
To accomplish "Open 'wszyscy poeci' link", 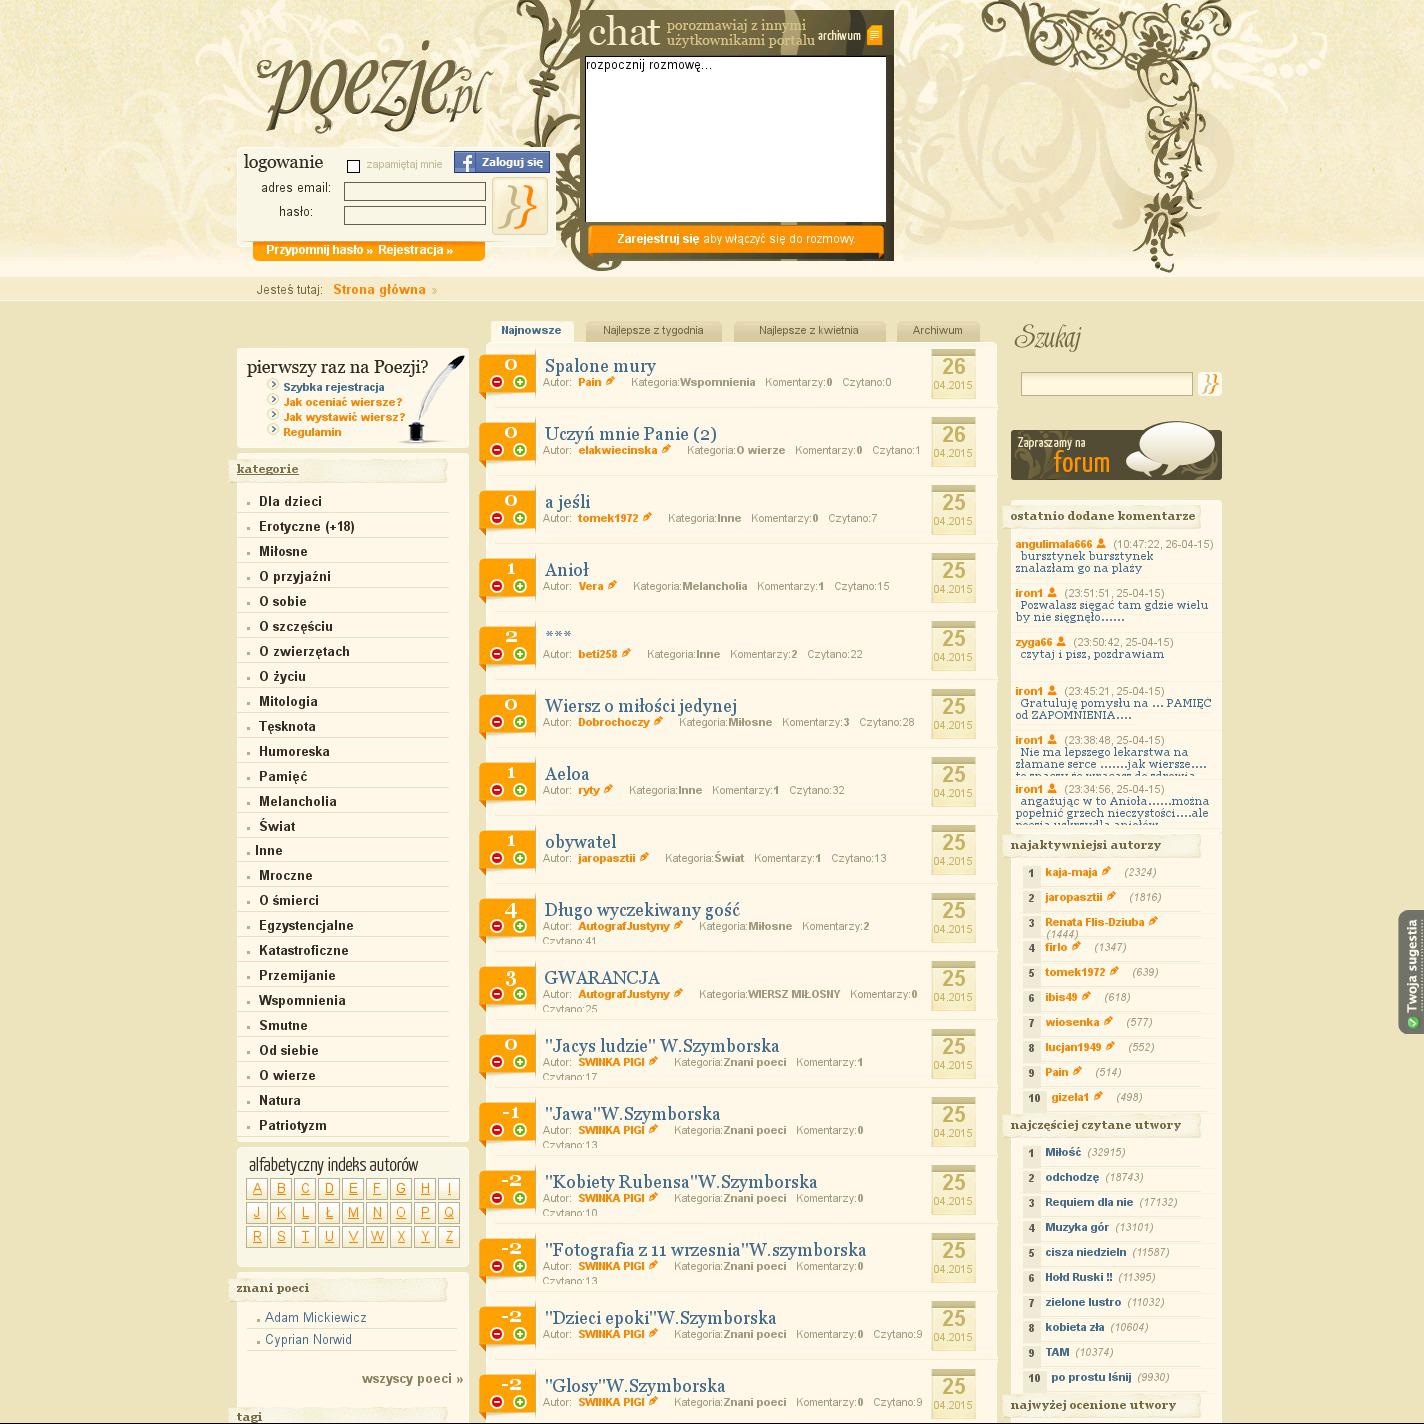I will coord(412,1378).
